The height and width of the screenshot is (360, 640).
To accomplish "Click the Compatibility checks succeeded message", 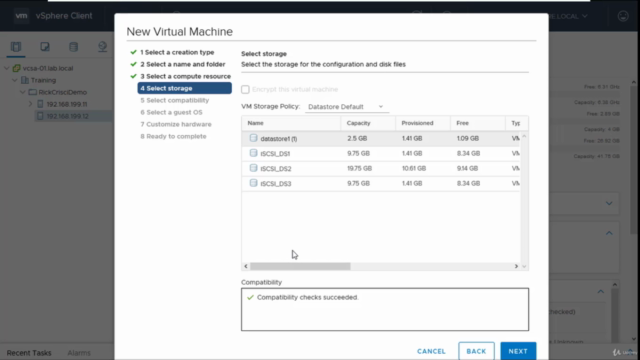I will click(307, 297).
